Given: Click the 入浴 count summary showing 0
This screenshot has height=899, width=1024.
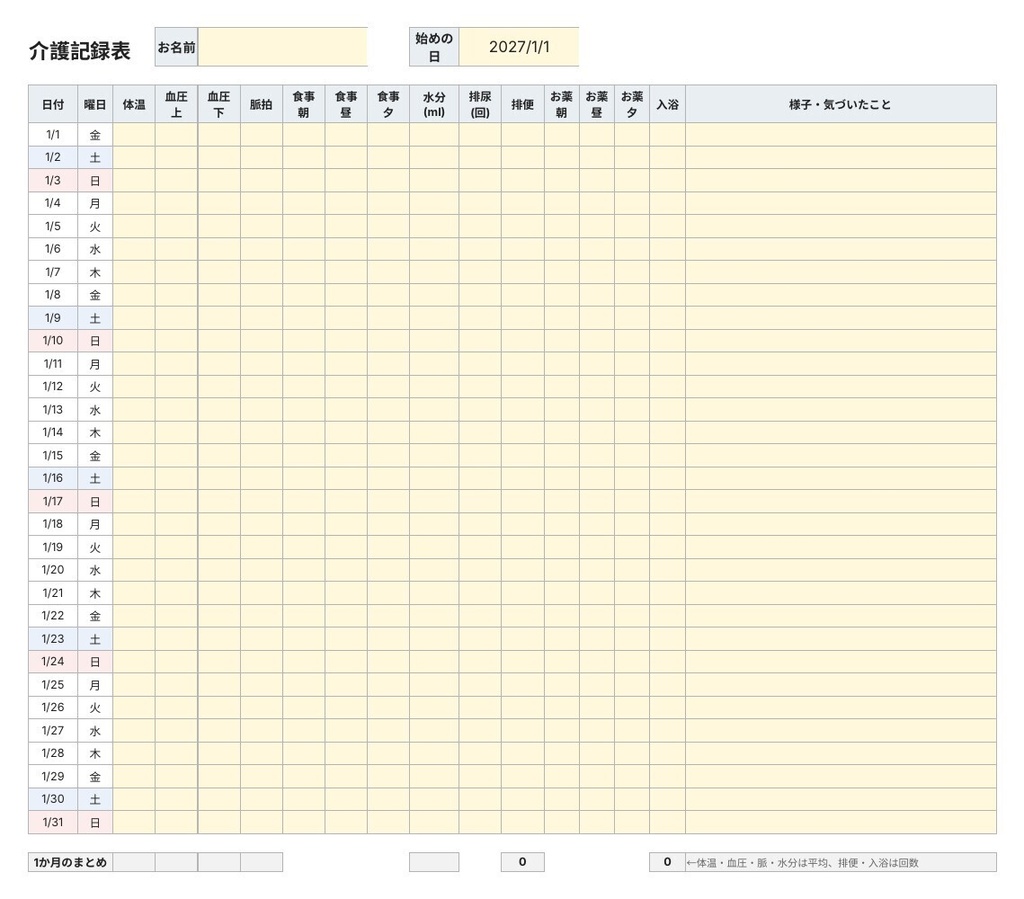Looking at the screenshot, I should pos(667,862).
